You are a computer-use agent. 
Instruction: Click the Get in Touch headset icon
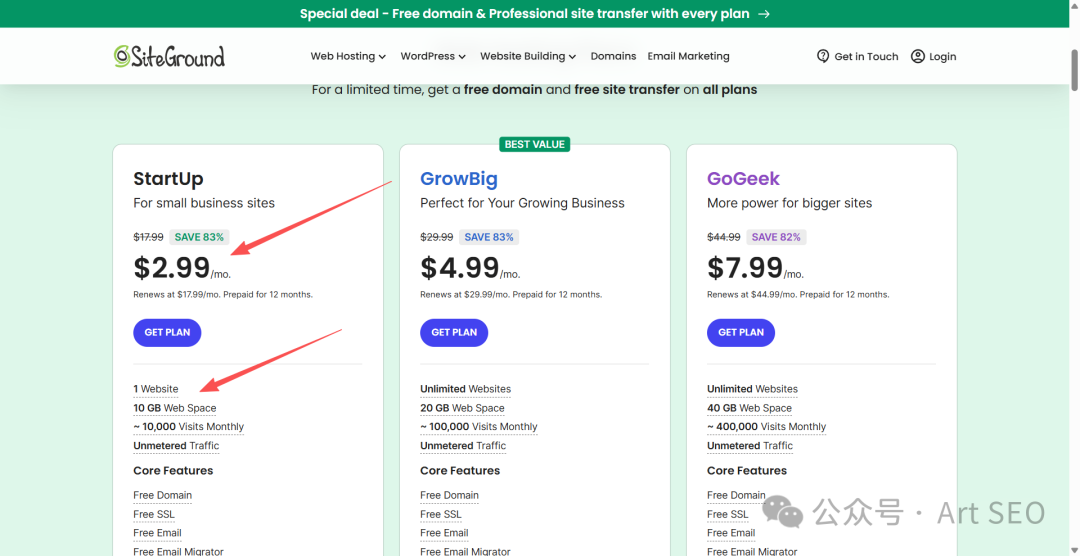pyautogui.click(x=823, y=56)
